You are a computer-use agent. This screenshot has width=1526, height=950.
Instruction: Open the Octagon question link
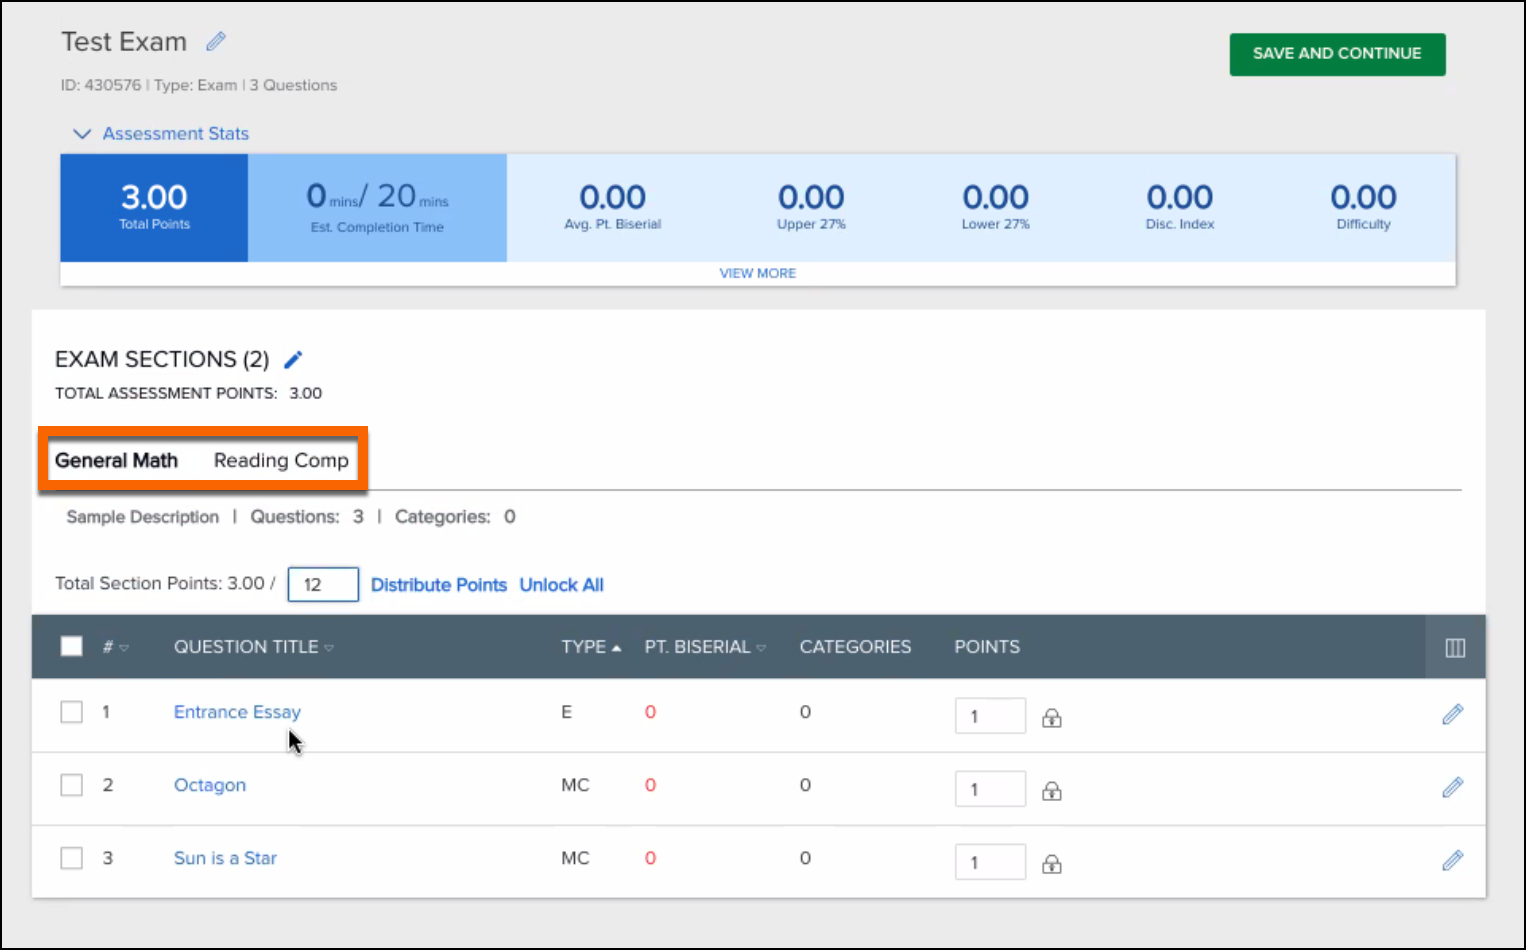[210, 785]
